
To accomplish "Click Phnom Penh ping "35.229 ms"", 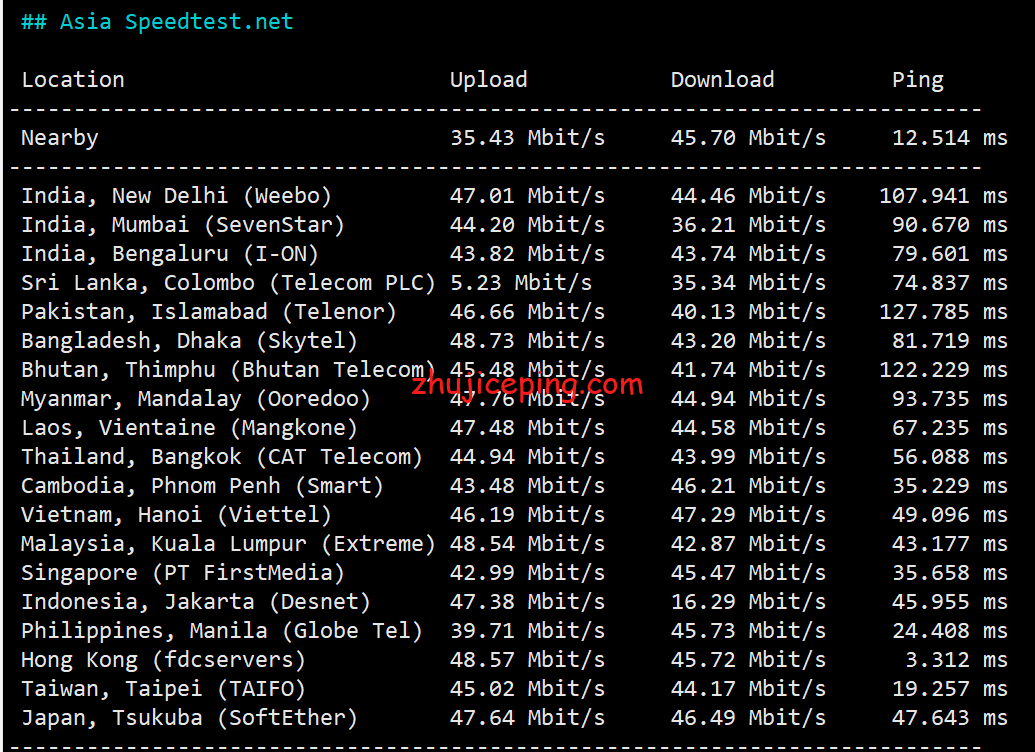I will pyautogui.click(x=950, y=487).
